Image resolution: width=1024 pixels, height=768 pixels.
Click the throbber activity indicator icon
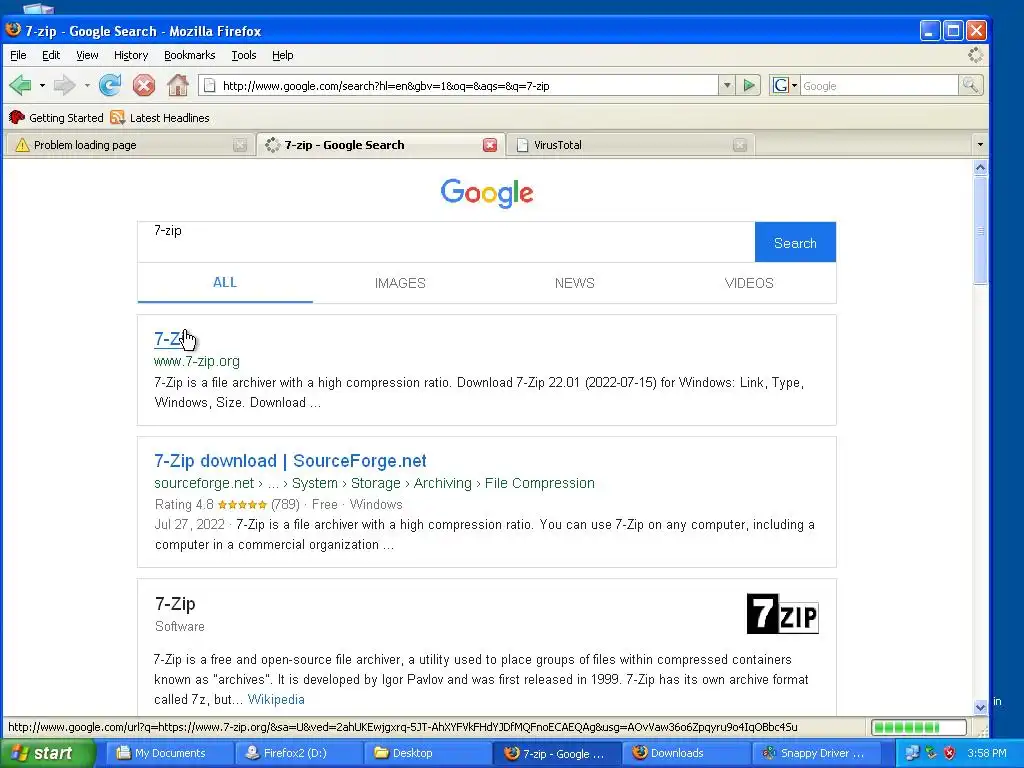[x=975, y=55]
